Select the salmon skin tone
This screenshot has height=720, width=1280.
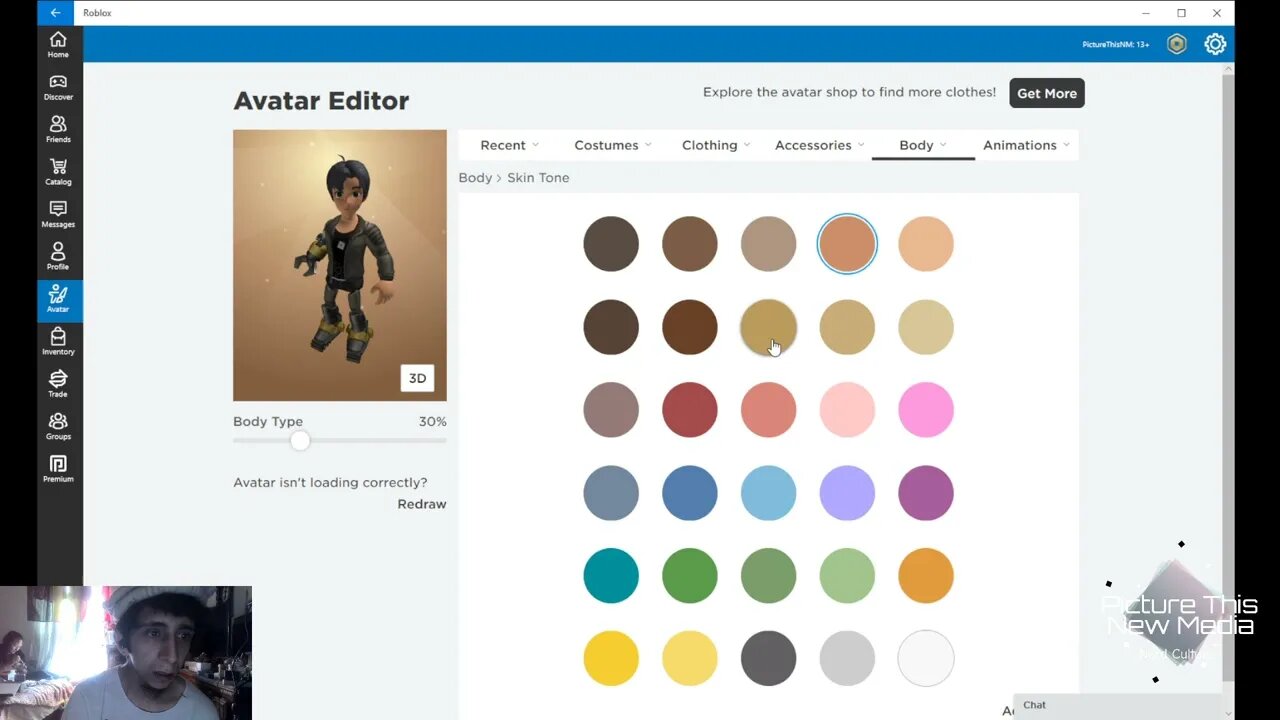click(x=768, y=410)
